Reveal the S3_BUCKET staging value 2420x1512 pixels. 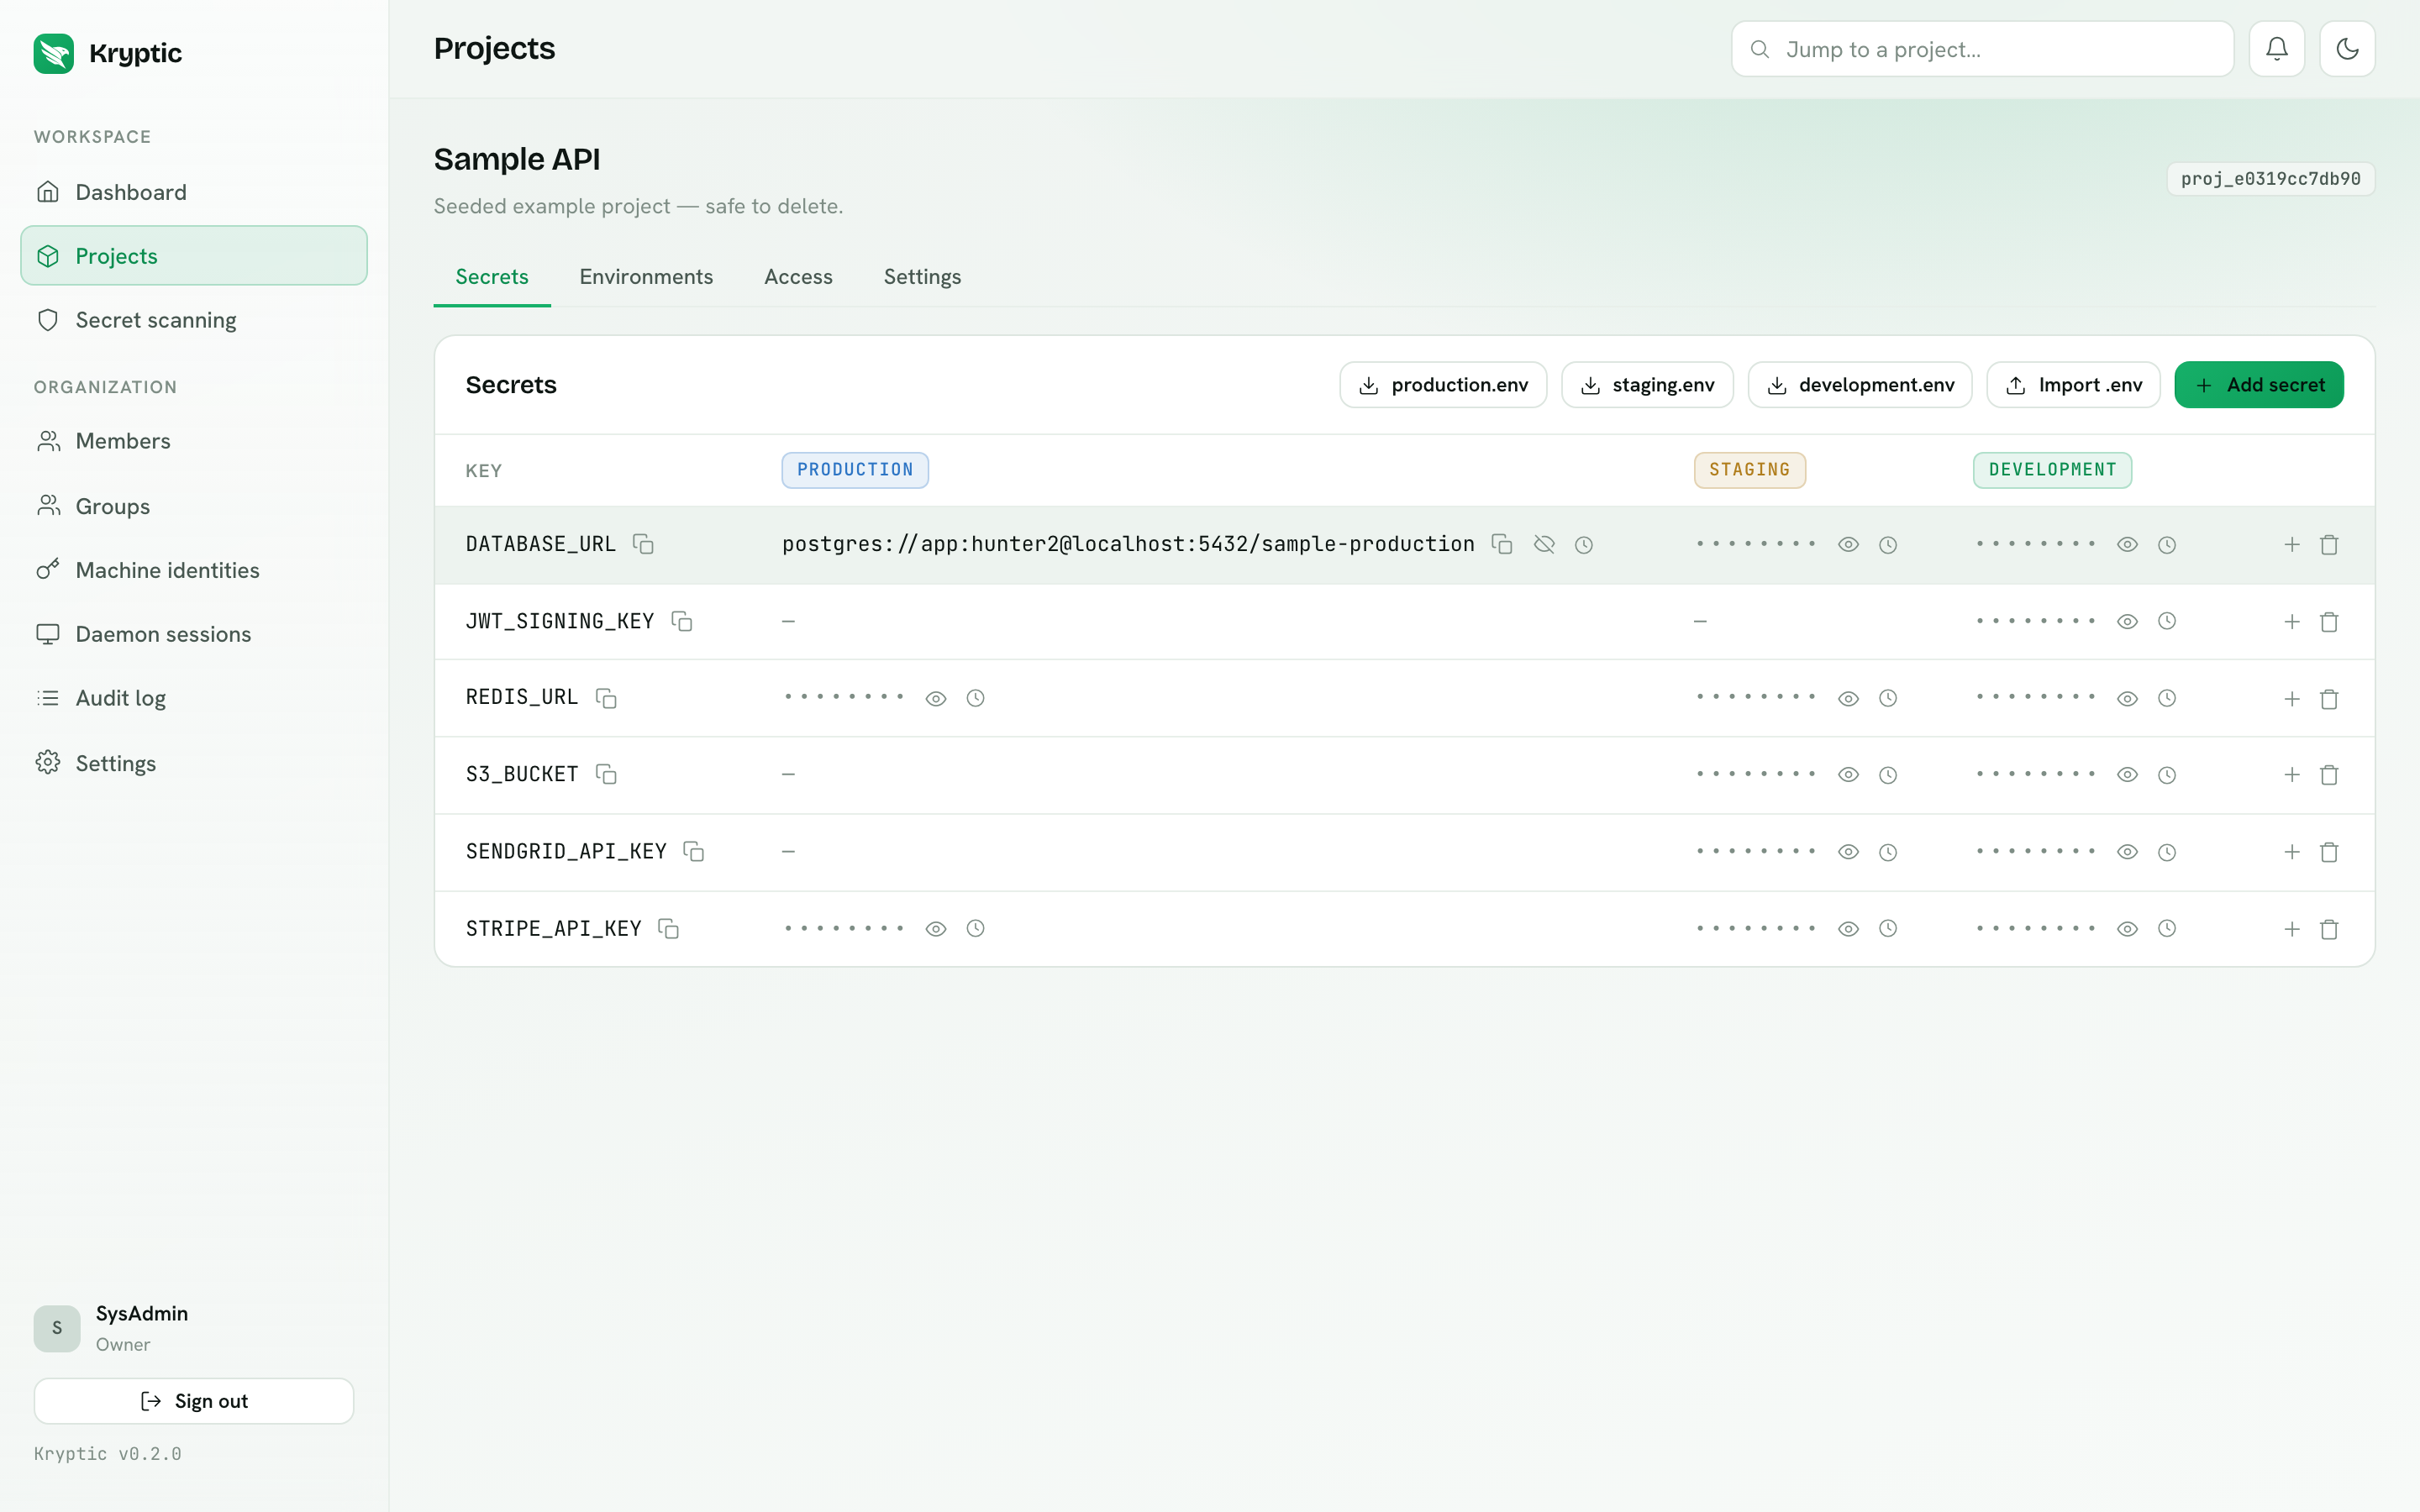click(1848, 775)
